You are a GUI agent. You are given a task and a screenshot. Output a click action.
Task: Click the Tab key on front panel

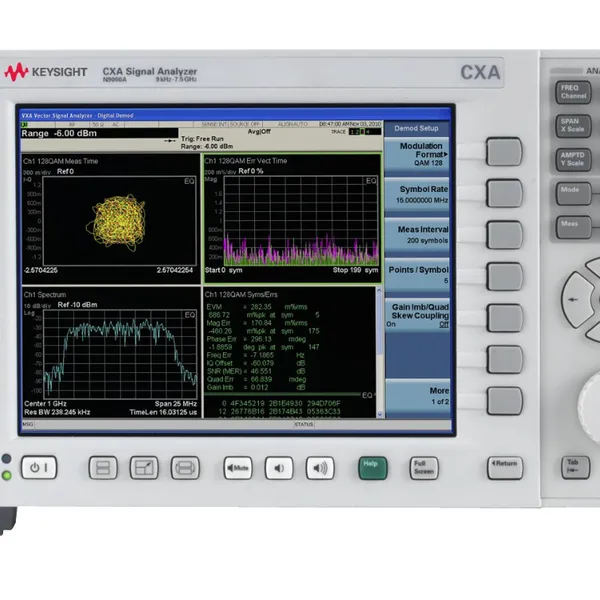[576, 467]
